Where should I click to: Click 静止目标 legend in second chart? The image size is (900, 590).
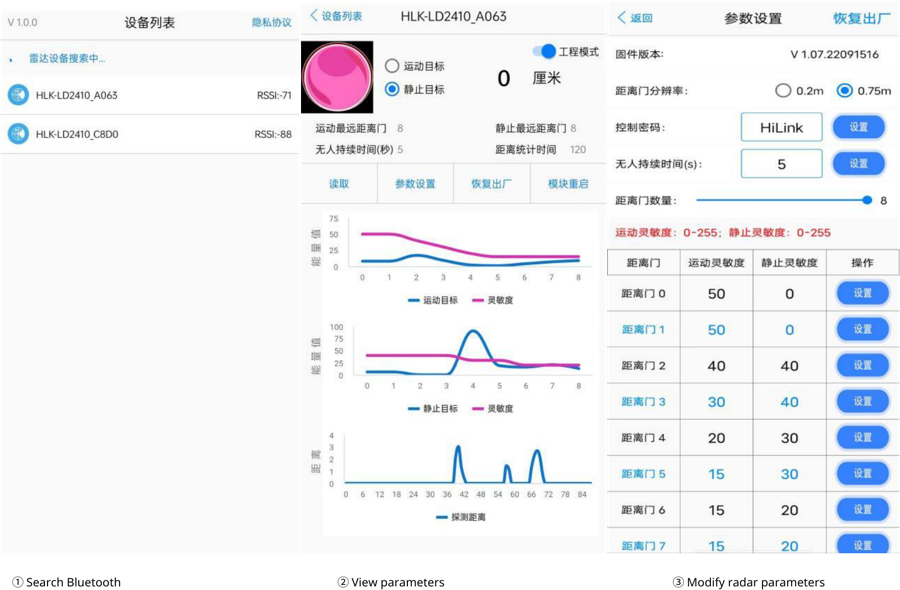433,409
